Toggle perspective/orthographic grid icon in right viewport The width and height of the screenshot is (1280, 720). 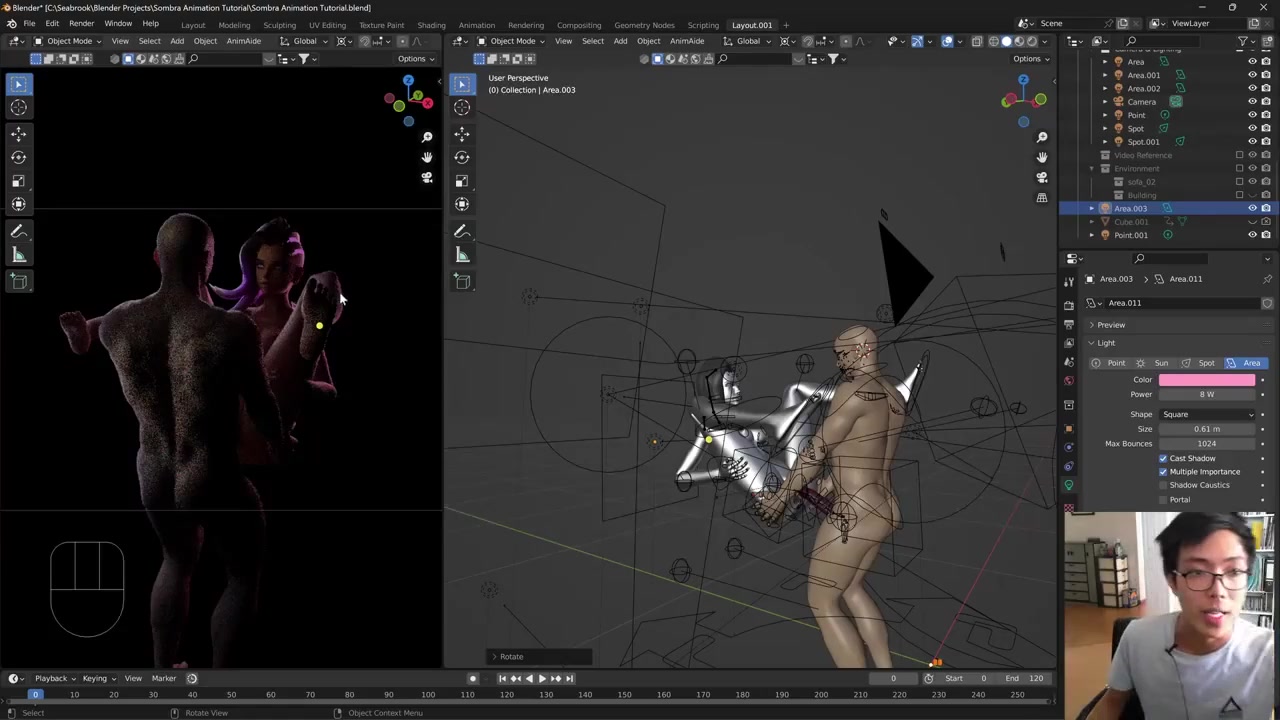1042,198
